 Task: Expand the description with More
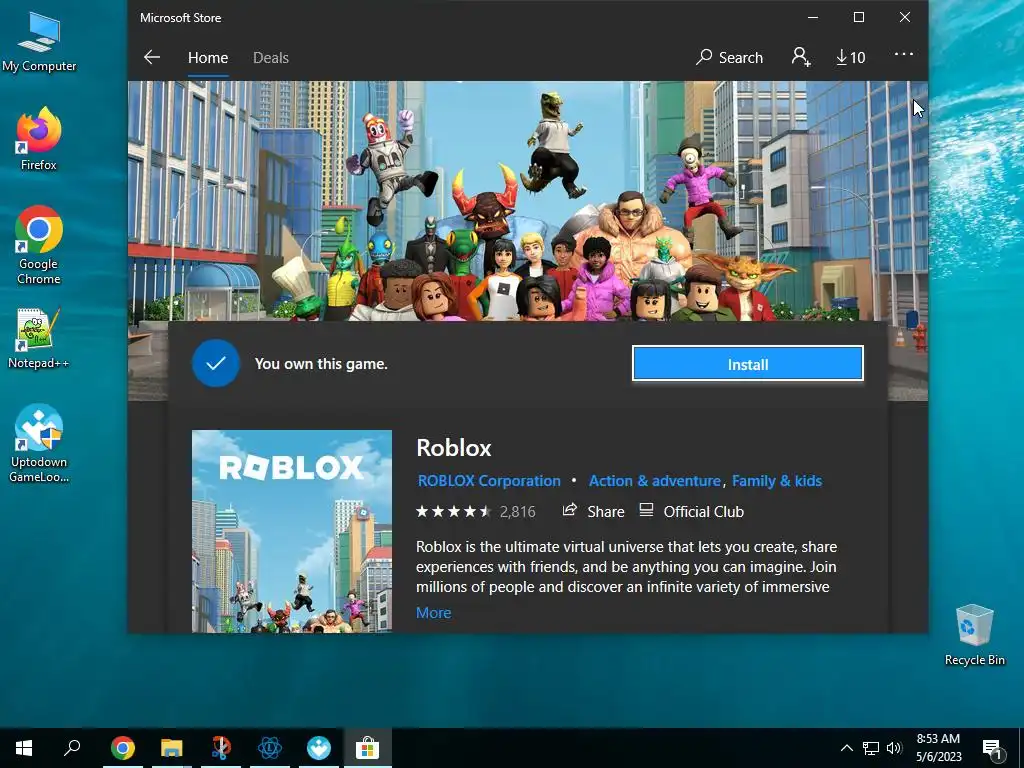[x=434, y=613]
